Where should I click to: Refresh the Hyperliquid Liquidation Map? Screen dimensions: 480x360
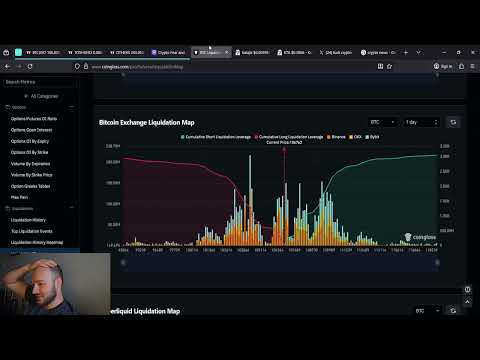[453, 311]
